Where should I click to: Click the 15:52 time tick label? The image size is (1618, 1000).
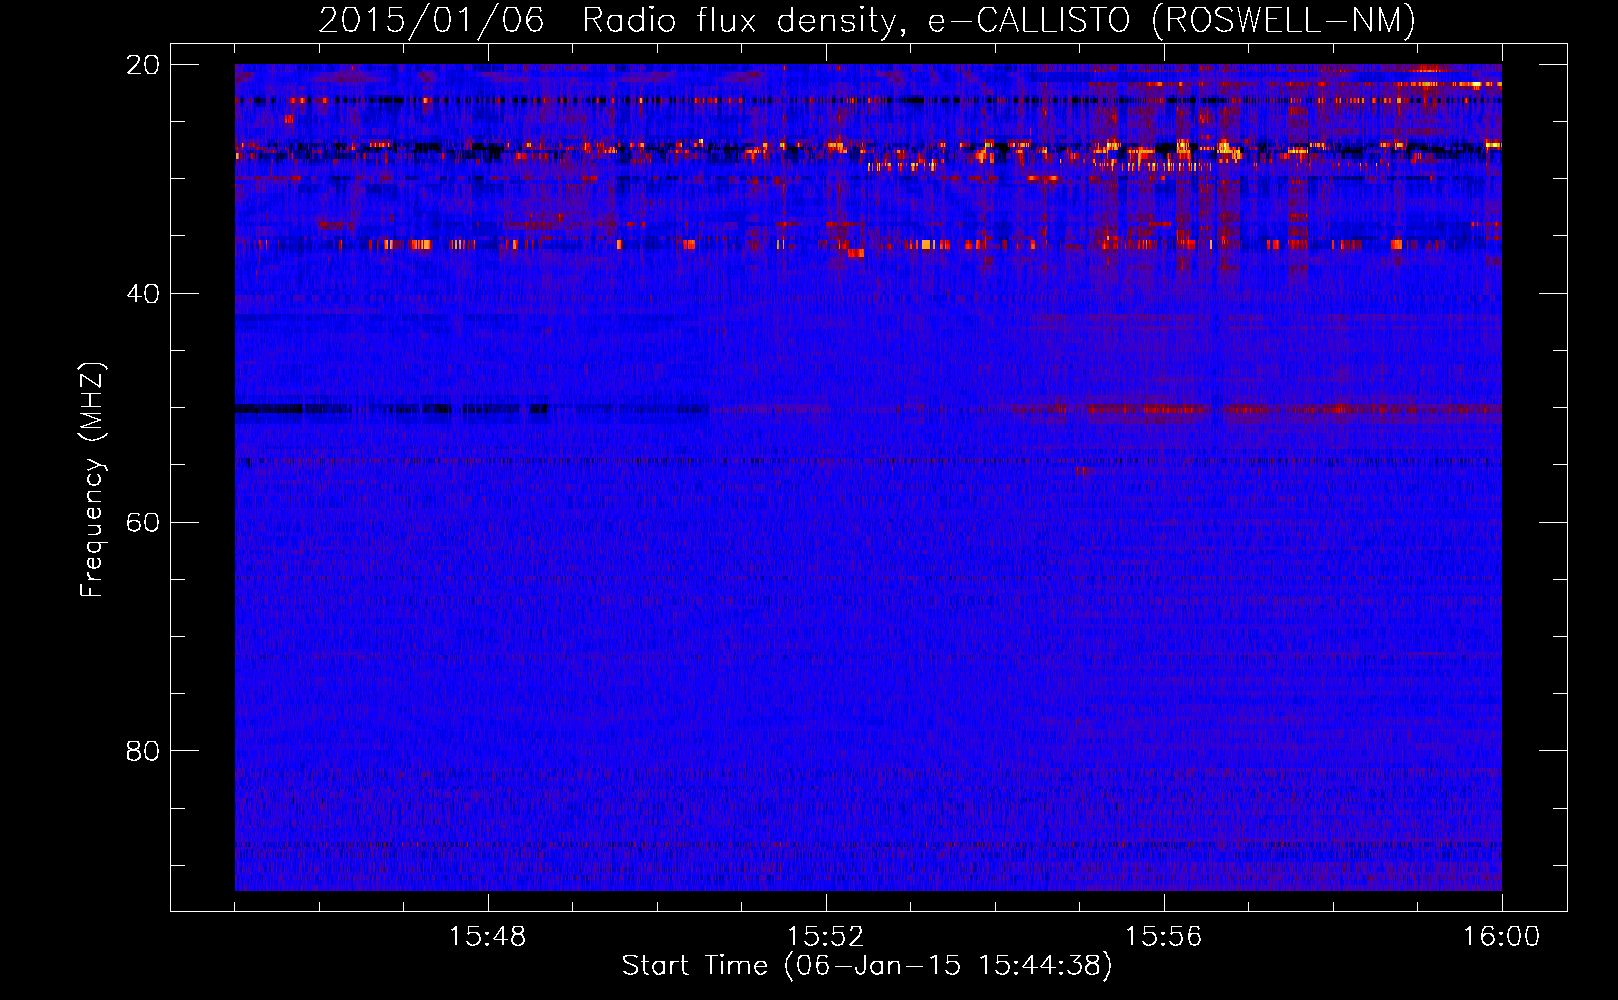pyautogui.click(x=825, y=937)
